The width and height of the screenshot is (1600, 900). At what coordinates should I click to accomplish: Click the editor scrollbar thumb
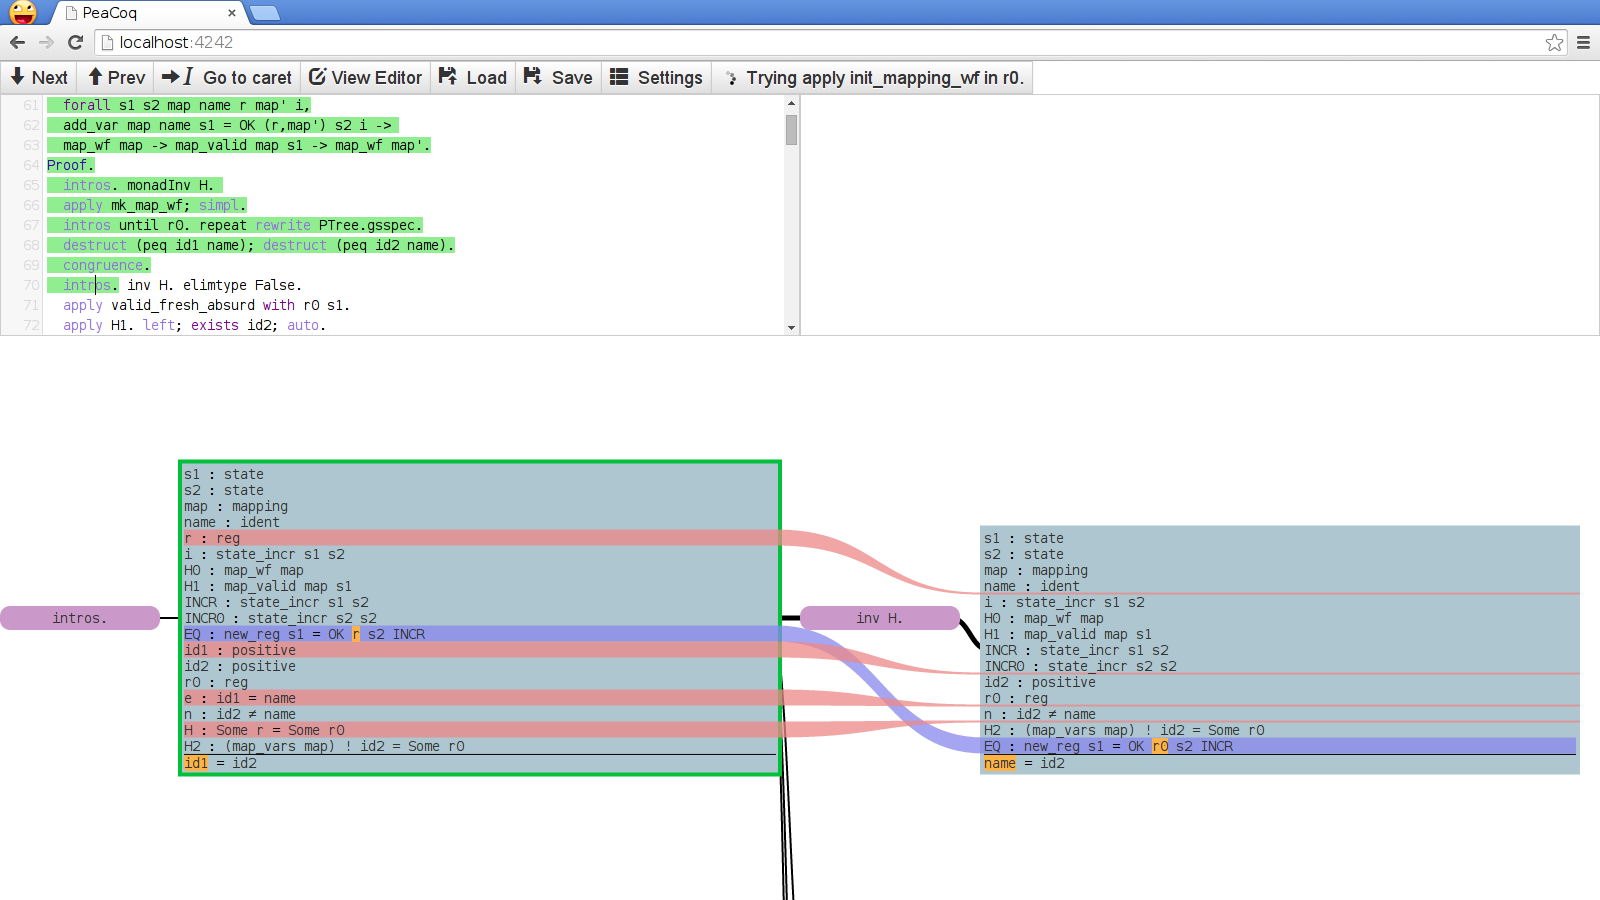(x=791, y=130)
